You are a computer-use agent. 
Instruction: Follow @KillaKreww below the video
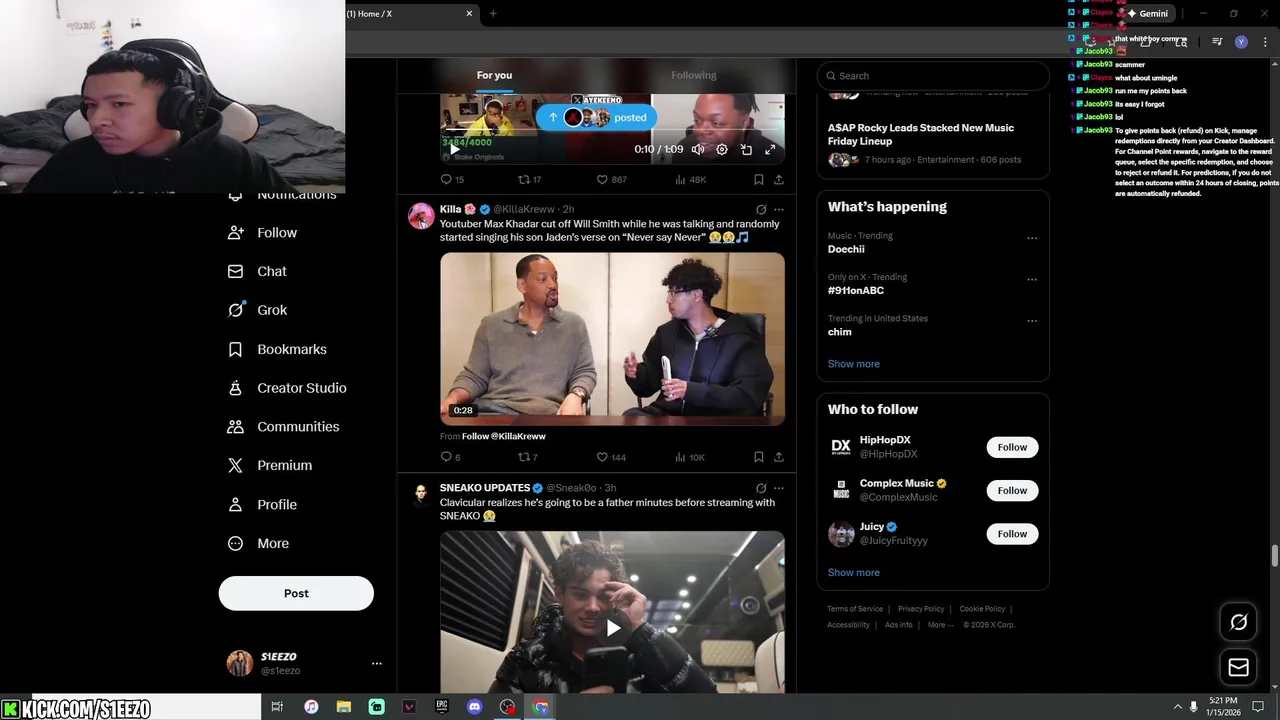point(503,436)
